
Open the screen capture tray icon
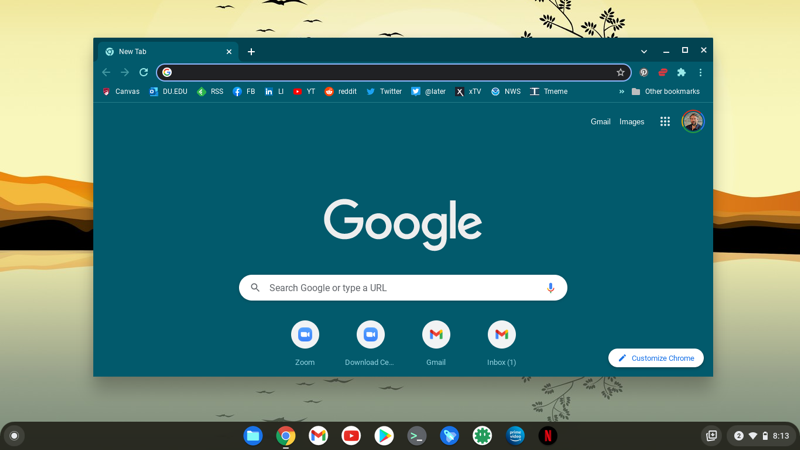click(x=711, y=436)
